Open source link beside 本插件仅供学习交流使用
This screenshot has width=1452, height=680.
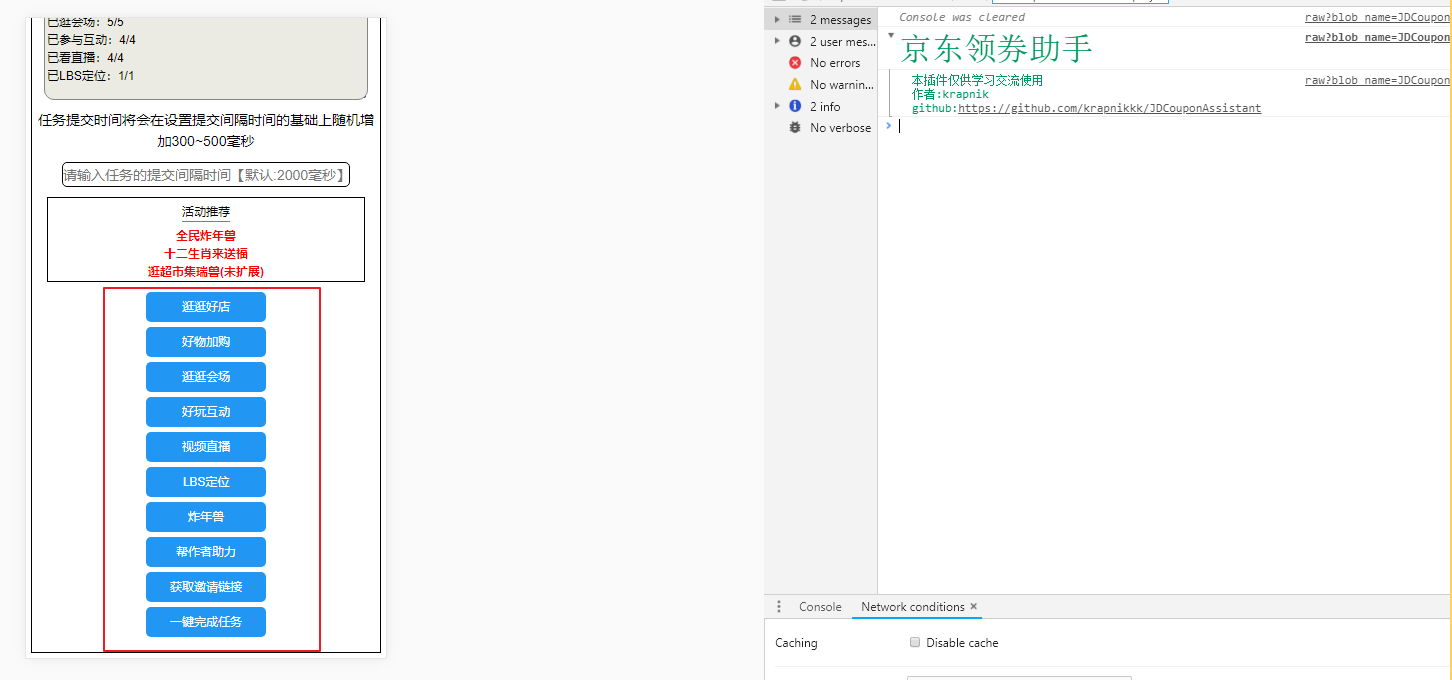(1377, 80)
